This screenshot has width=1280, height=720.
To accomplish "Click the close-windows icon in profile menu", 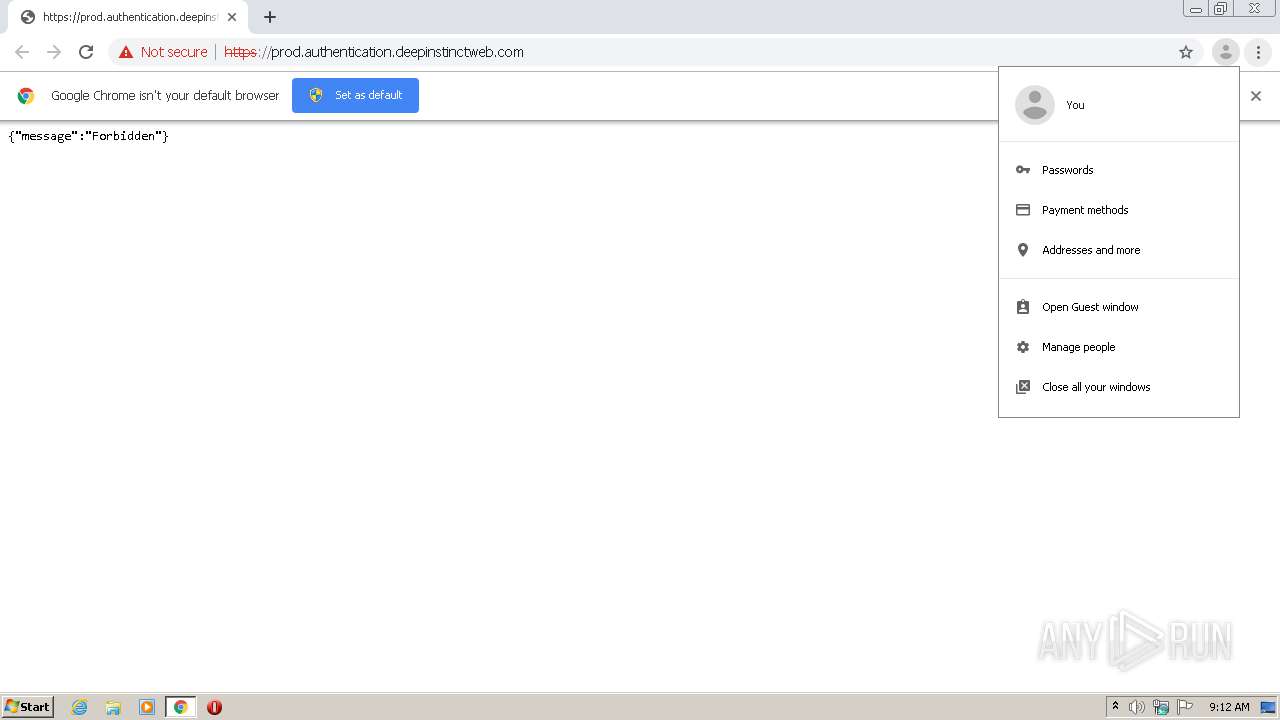I will click(x=1023, y=387).
